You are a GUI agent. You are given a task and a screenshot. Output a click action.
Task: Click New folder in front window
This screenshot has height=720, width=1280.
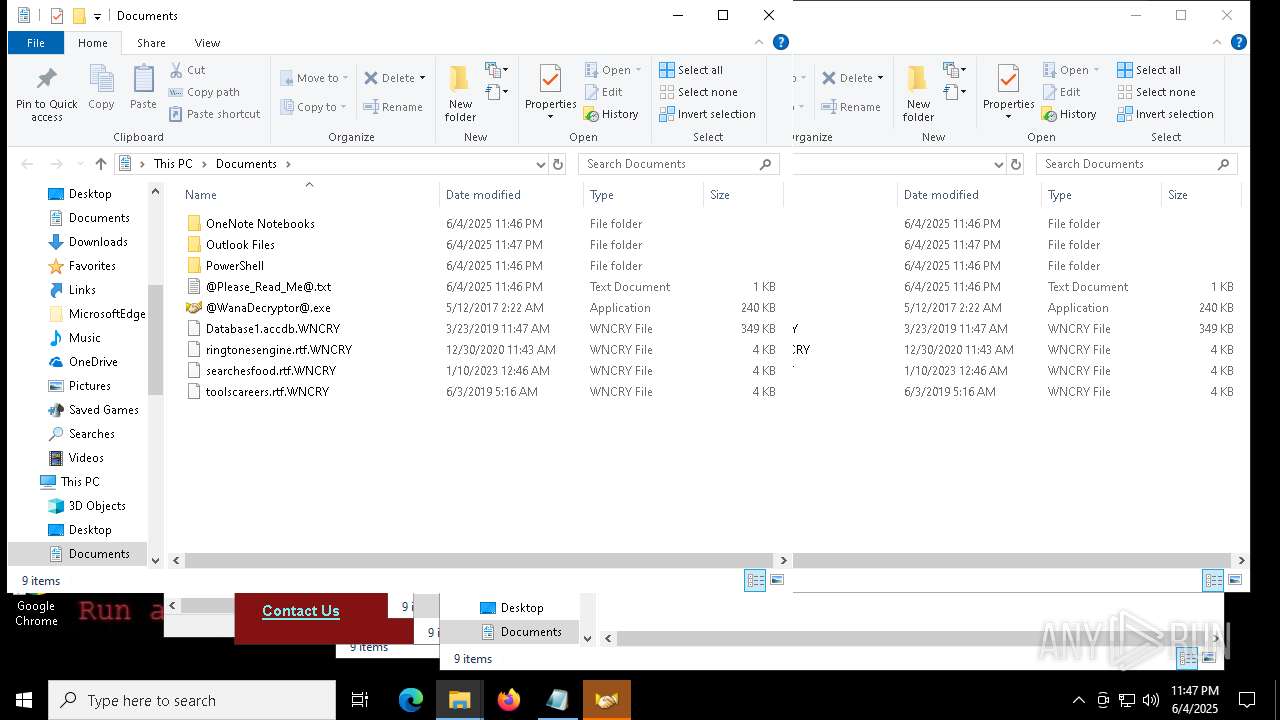(460, 94)
